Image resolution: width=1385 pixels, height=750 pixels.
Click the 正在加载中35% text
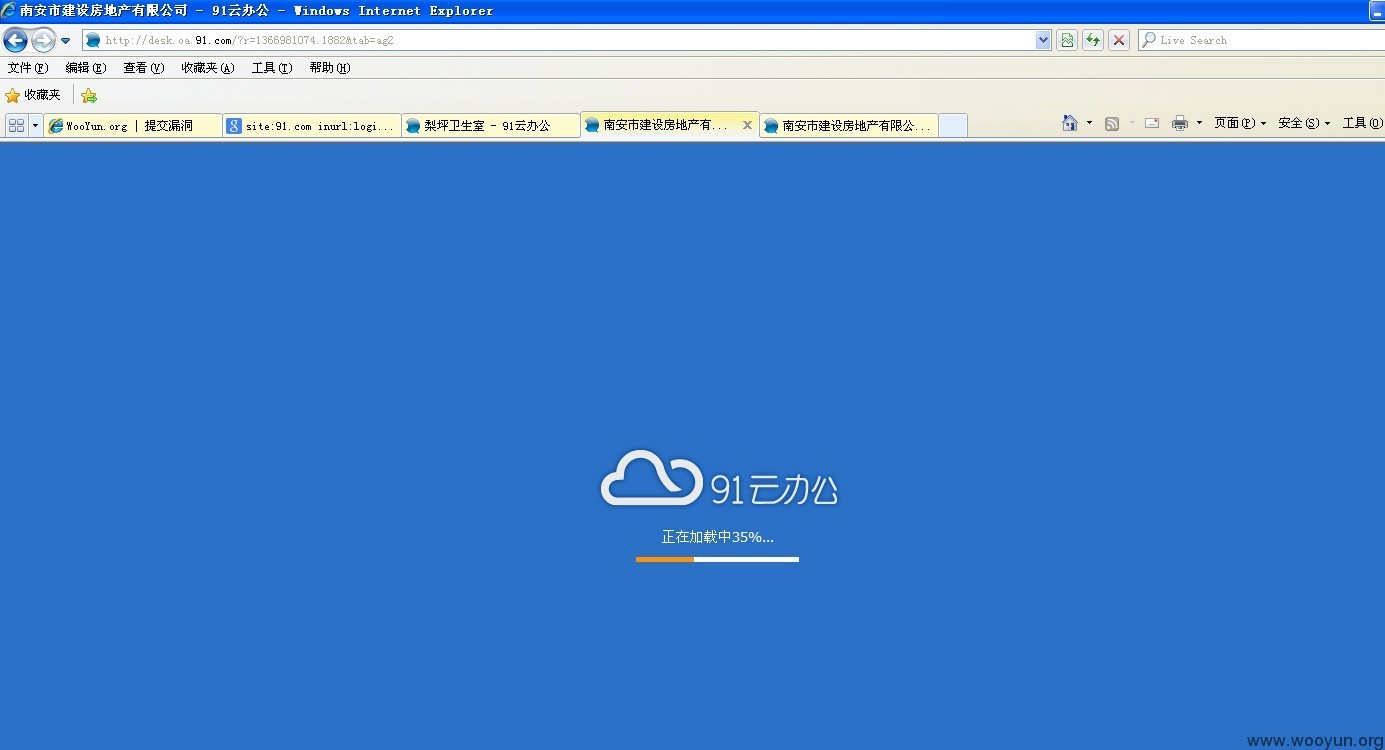[718, 537]
